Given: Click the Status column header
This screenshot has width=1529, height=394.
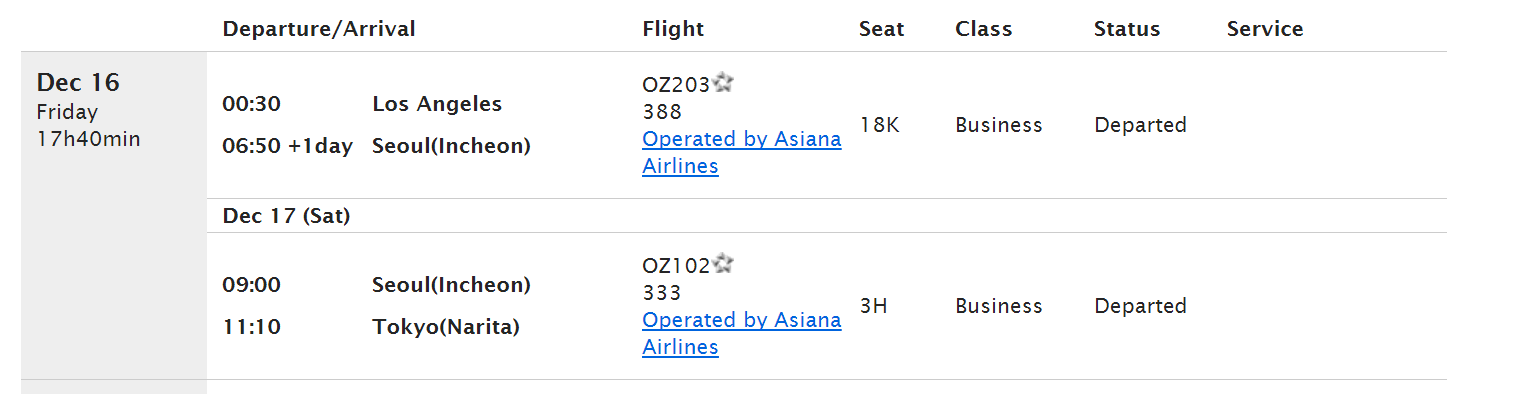Looking at the screenshot, I should [x=1127, y=29].
